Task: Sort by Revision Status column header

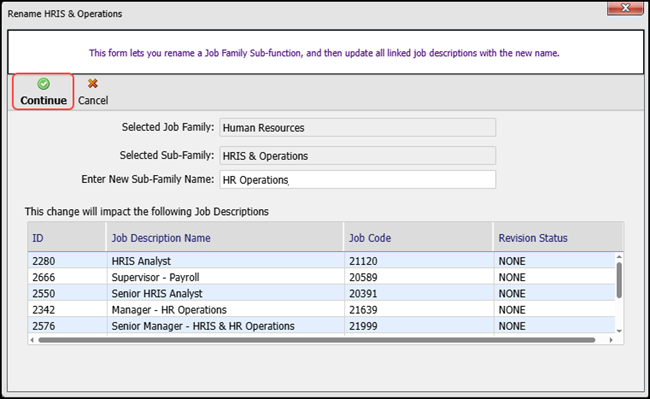Action: pos(558,238)
